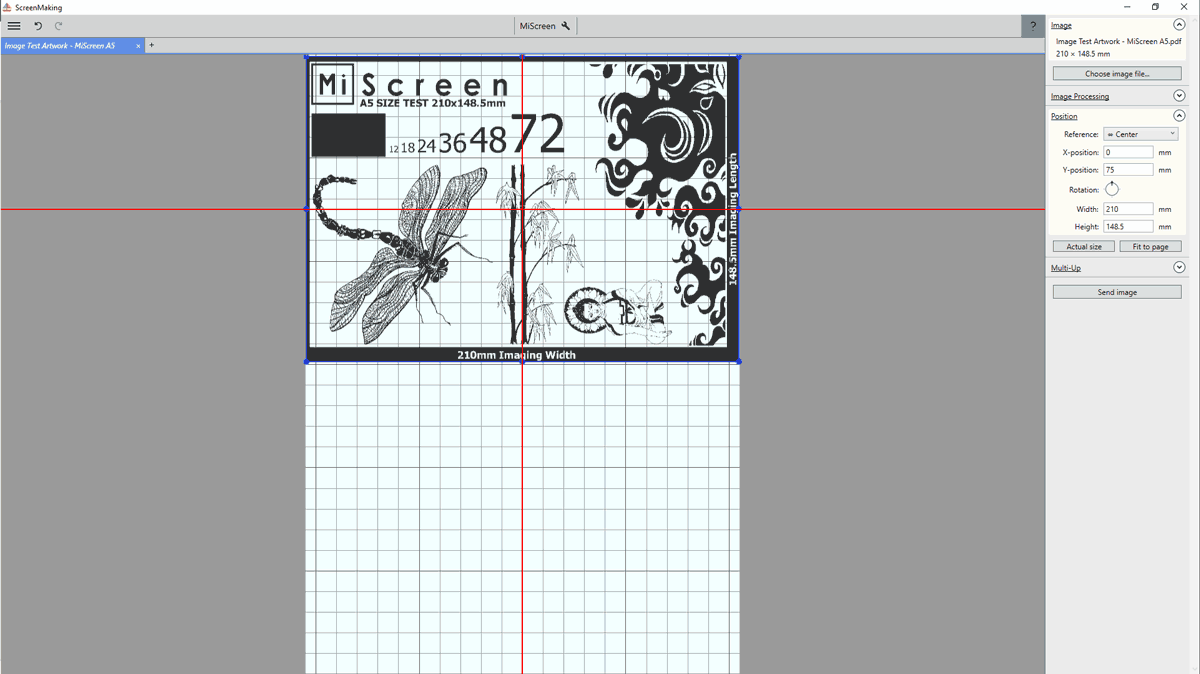Collapse the Image section chevron
This screenshot has width=1200, height=674.
point(1179,25)
